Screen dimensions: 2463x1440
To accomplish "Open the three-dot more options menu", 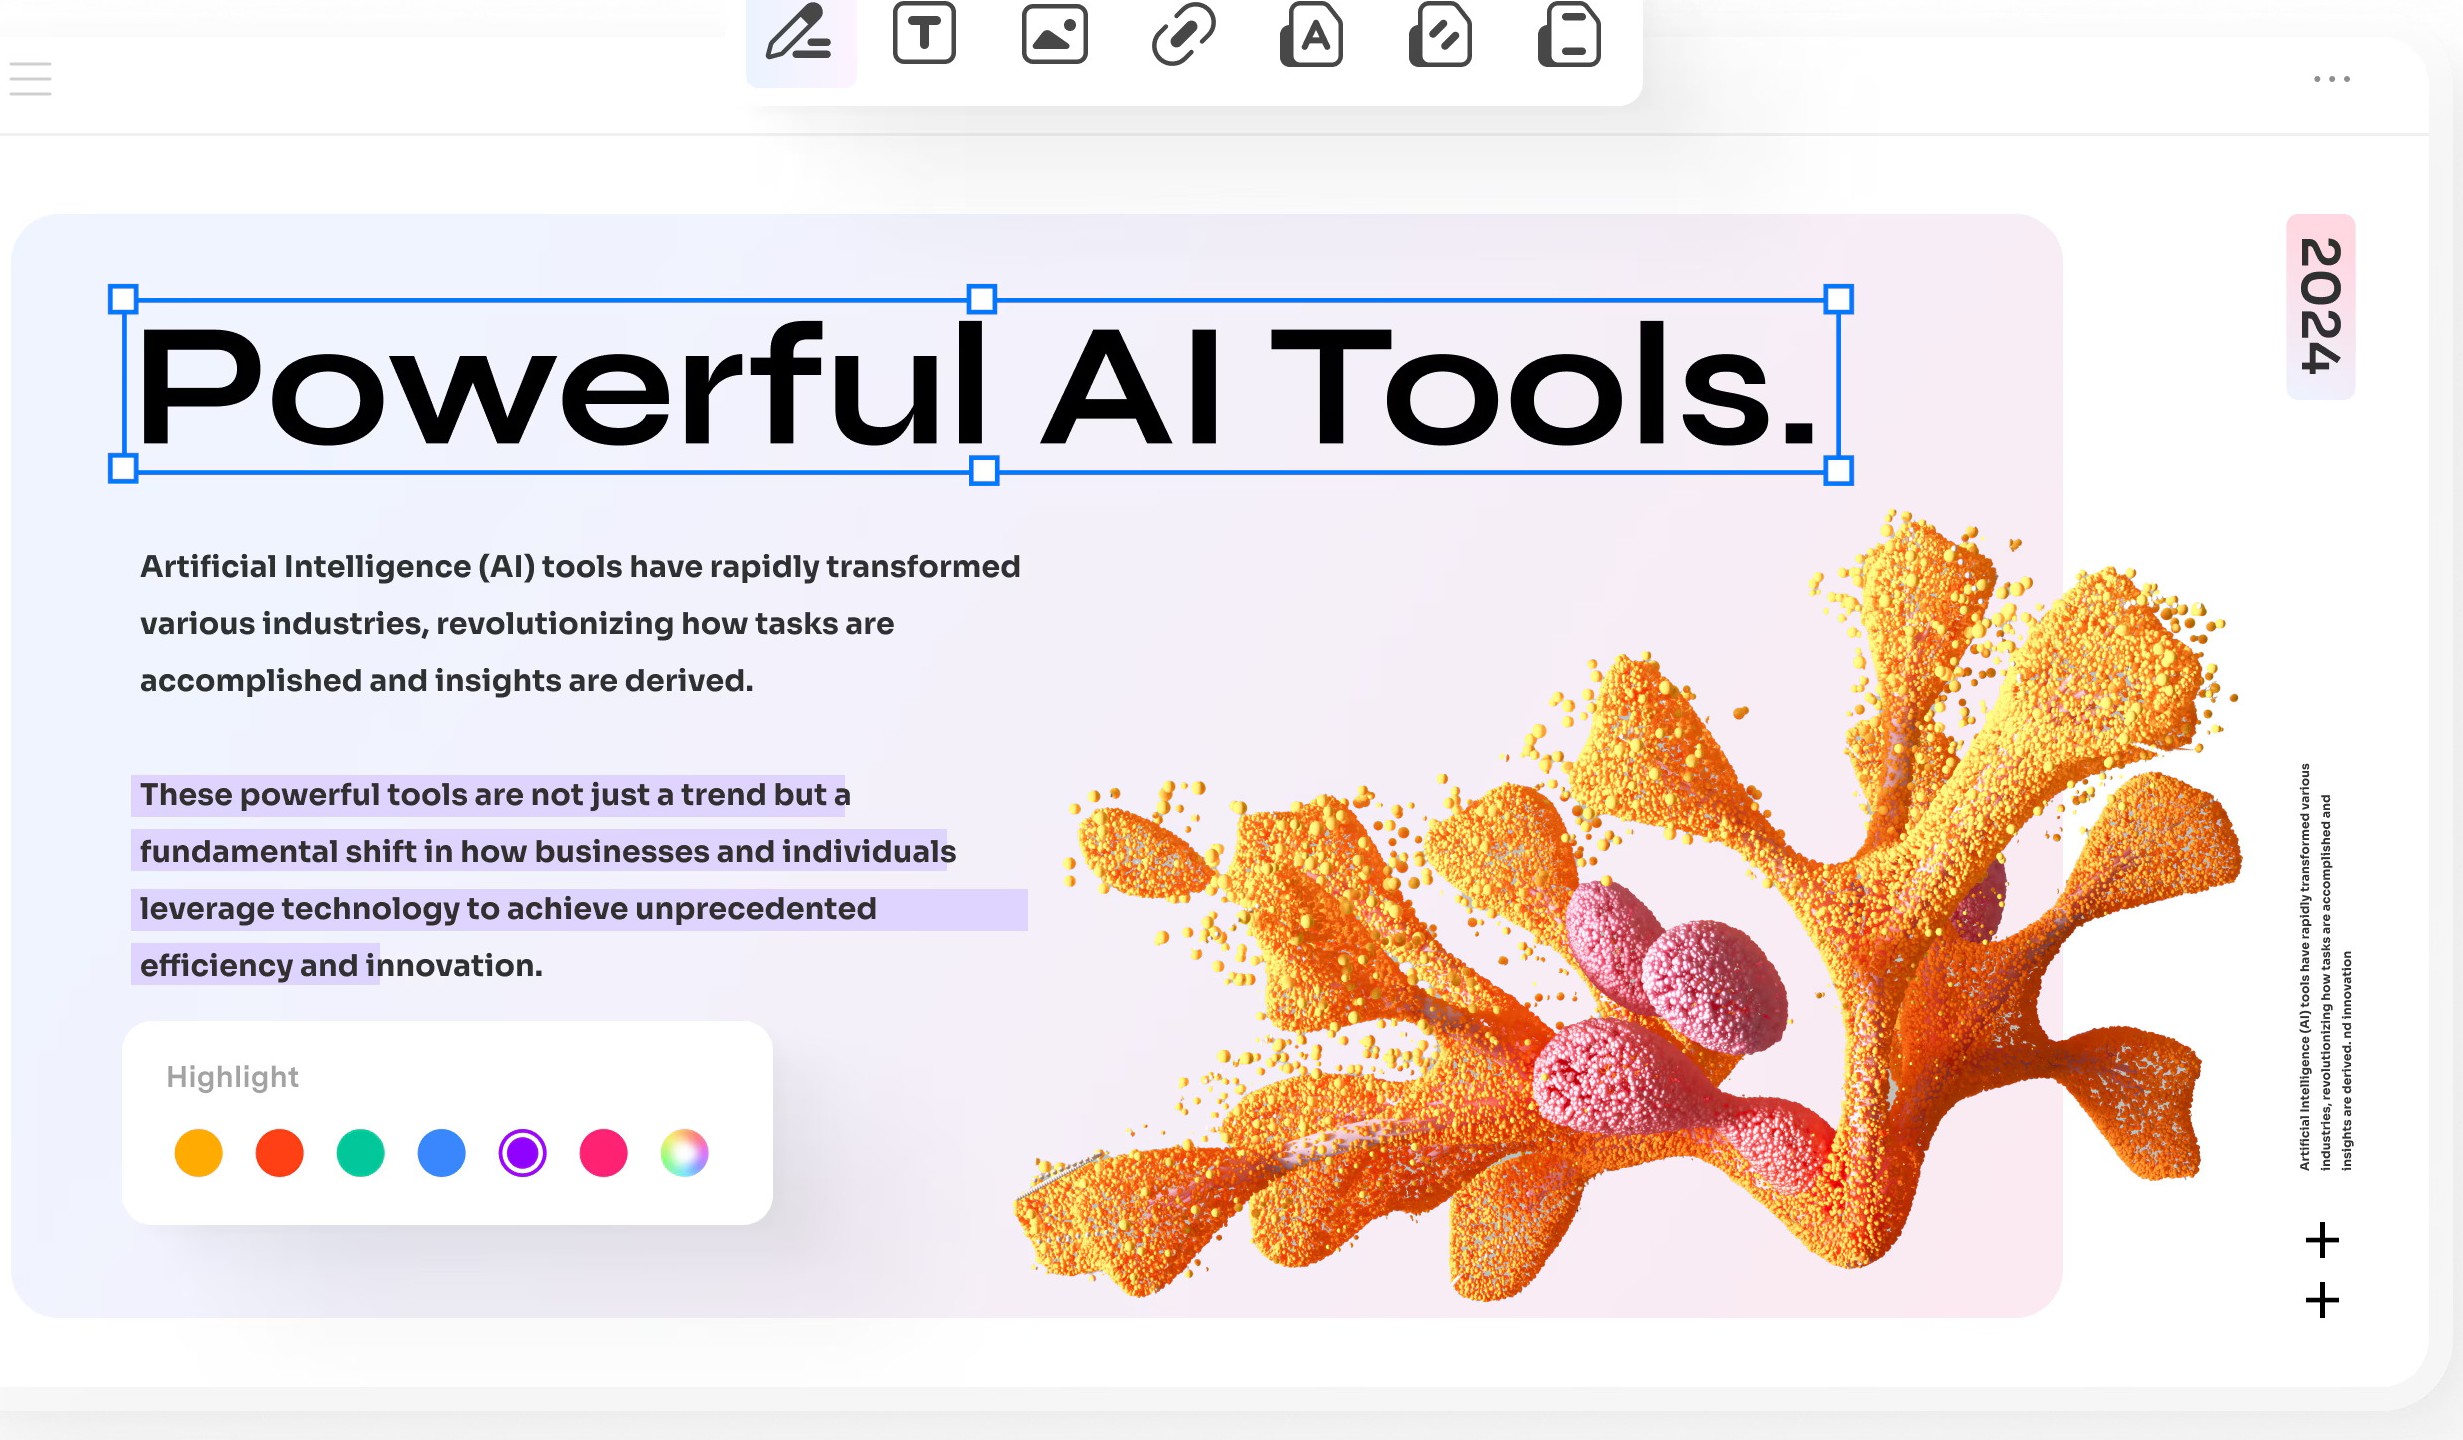I will [2331, 79].
